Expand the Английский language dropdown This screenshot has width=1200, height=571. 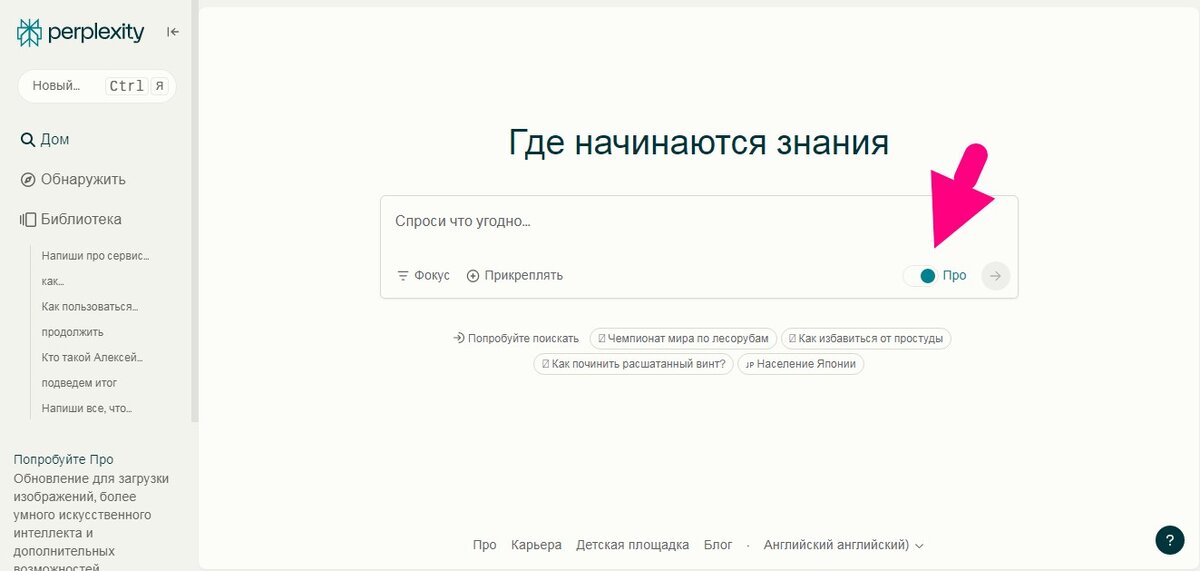point(843,545)
